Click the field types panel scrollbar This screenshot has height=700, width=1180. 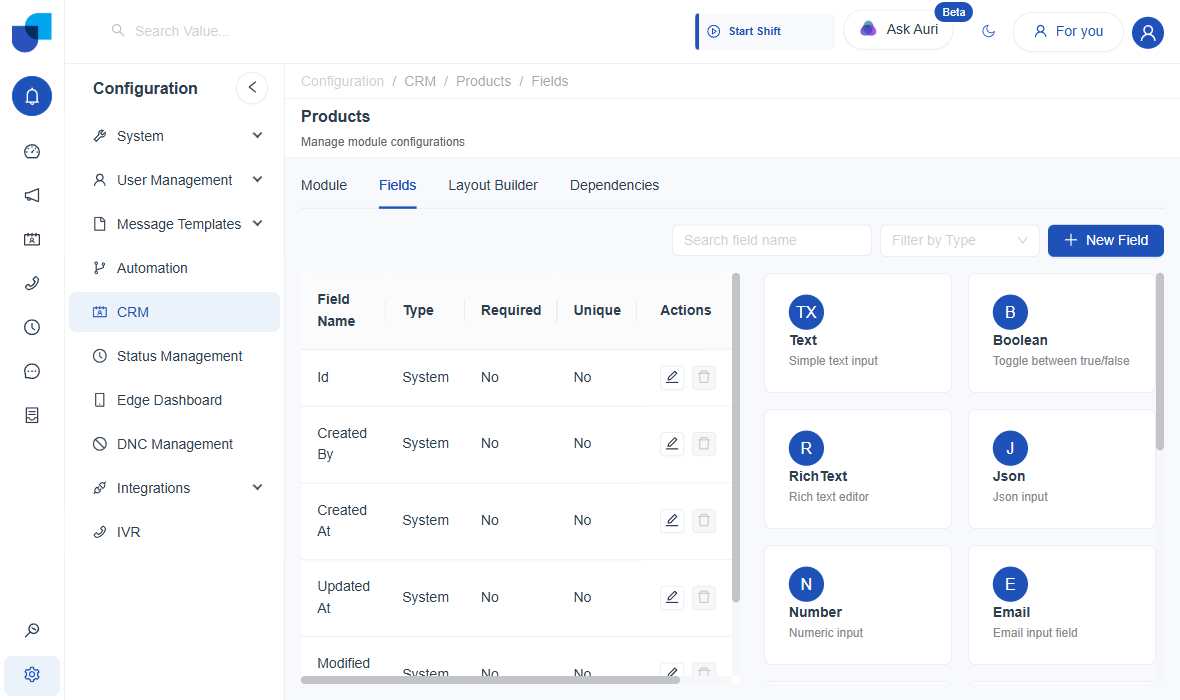1160,361
